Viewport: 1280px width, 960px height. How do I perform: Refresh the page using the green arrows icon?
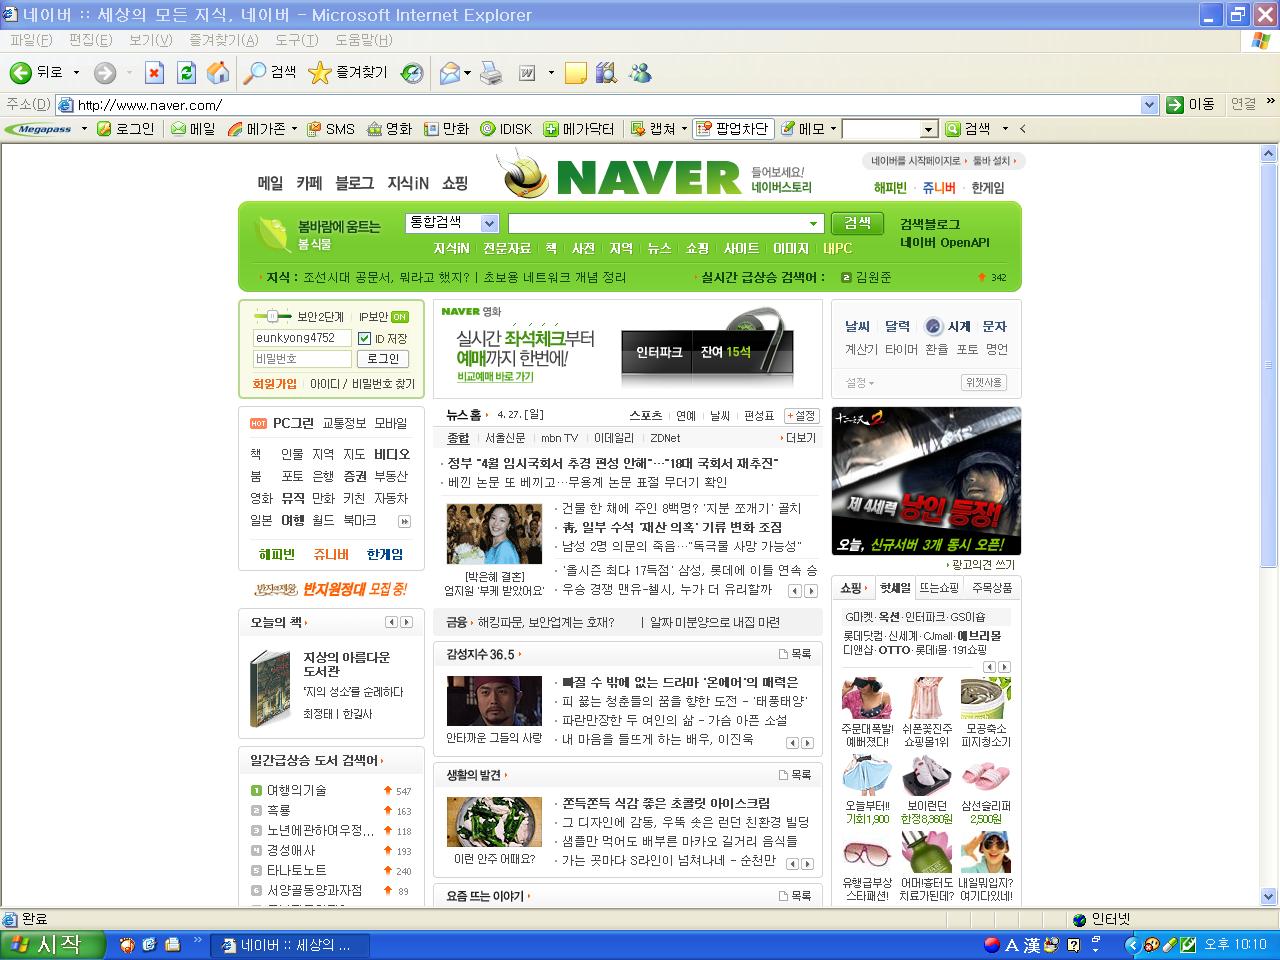click(x=186, y=72)
